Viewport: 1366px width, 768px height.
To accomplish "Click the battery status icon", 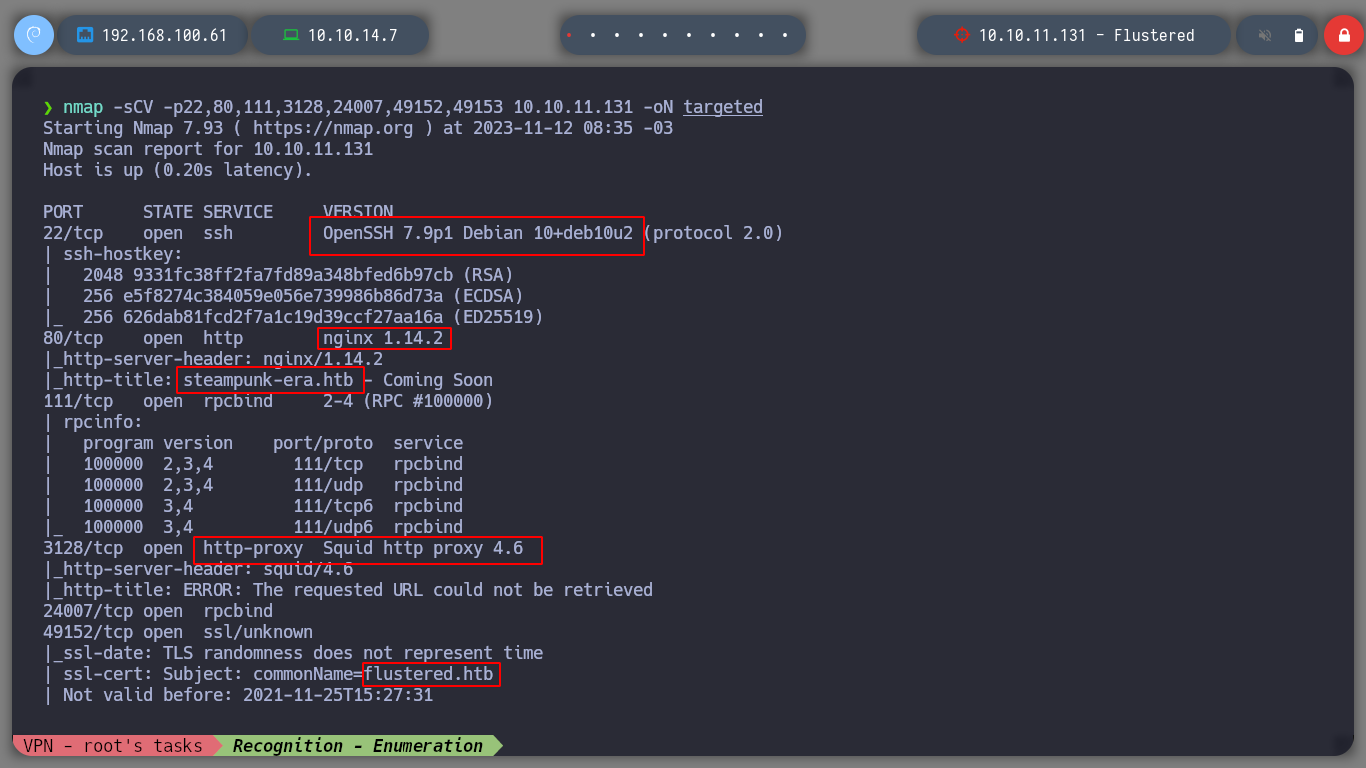I will click(1299, 35).
